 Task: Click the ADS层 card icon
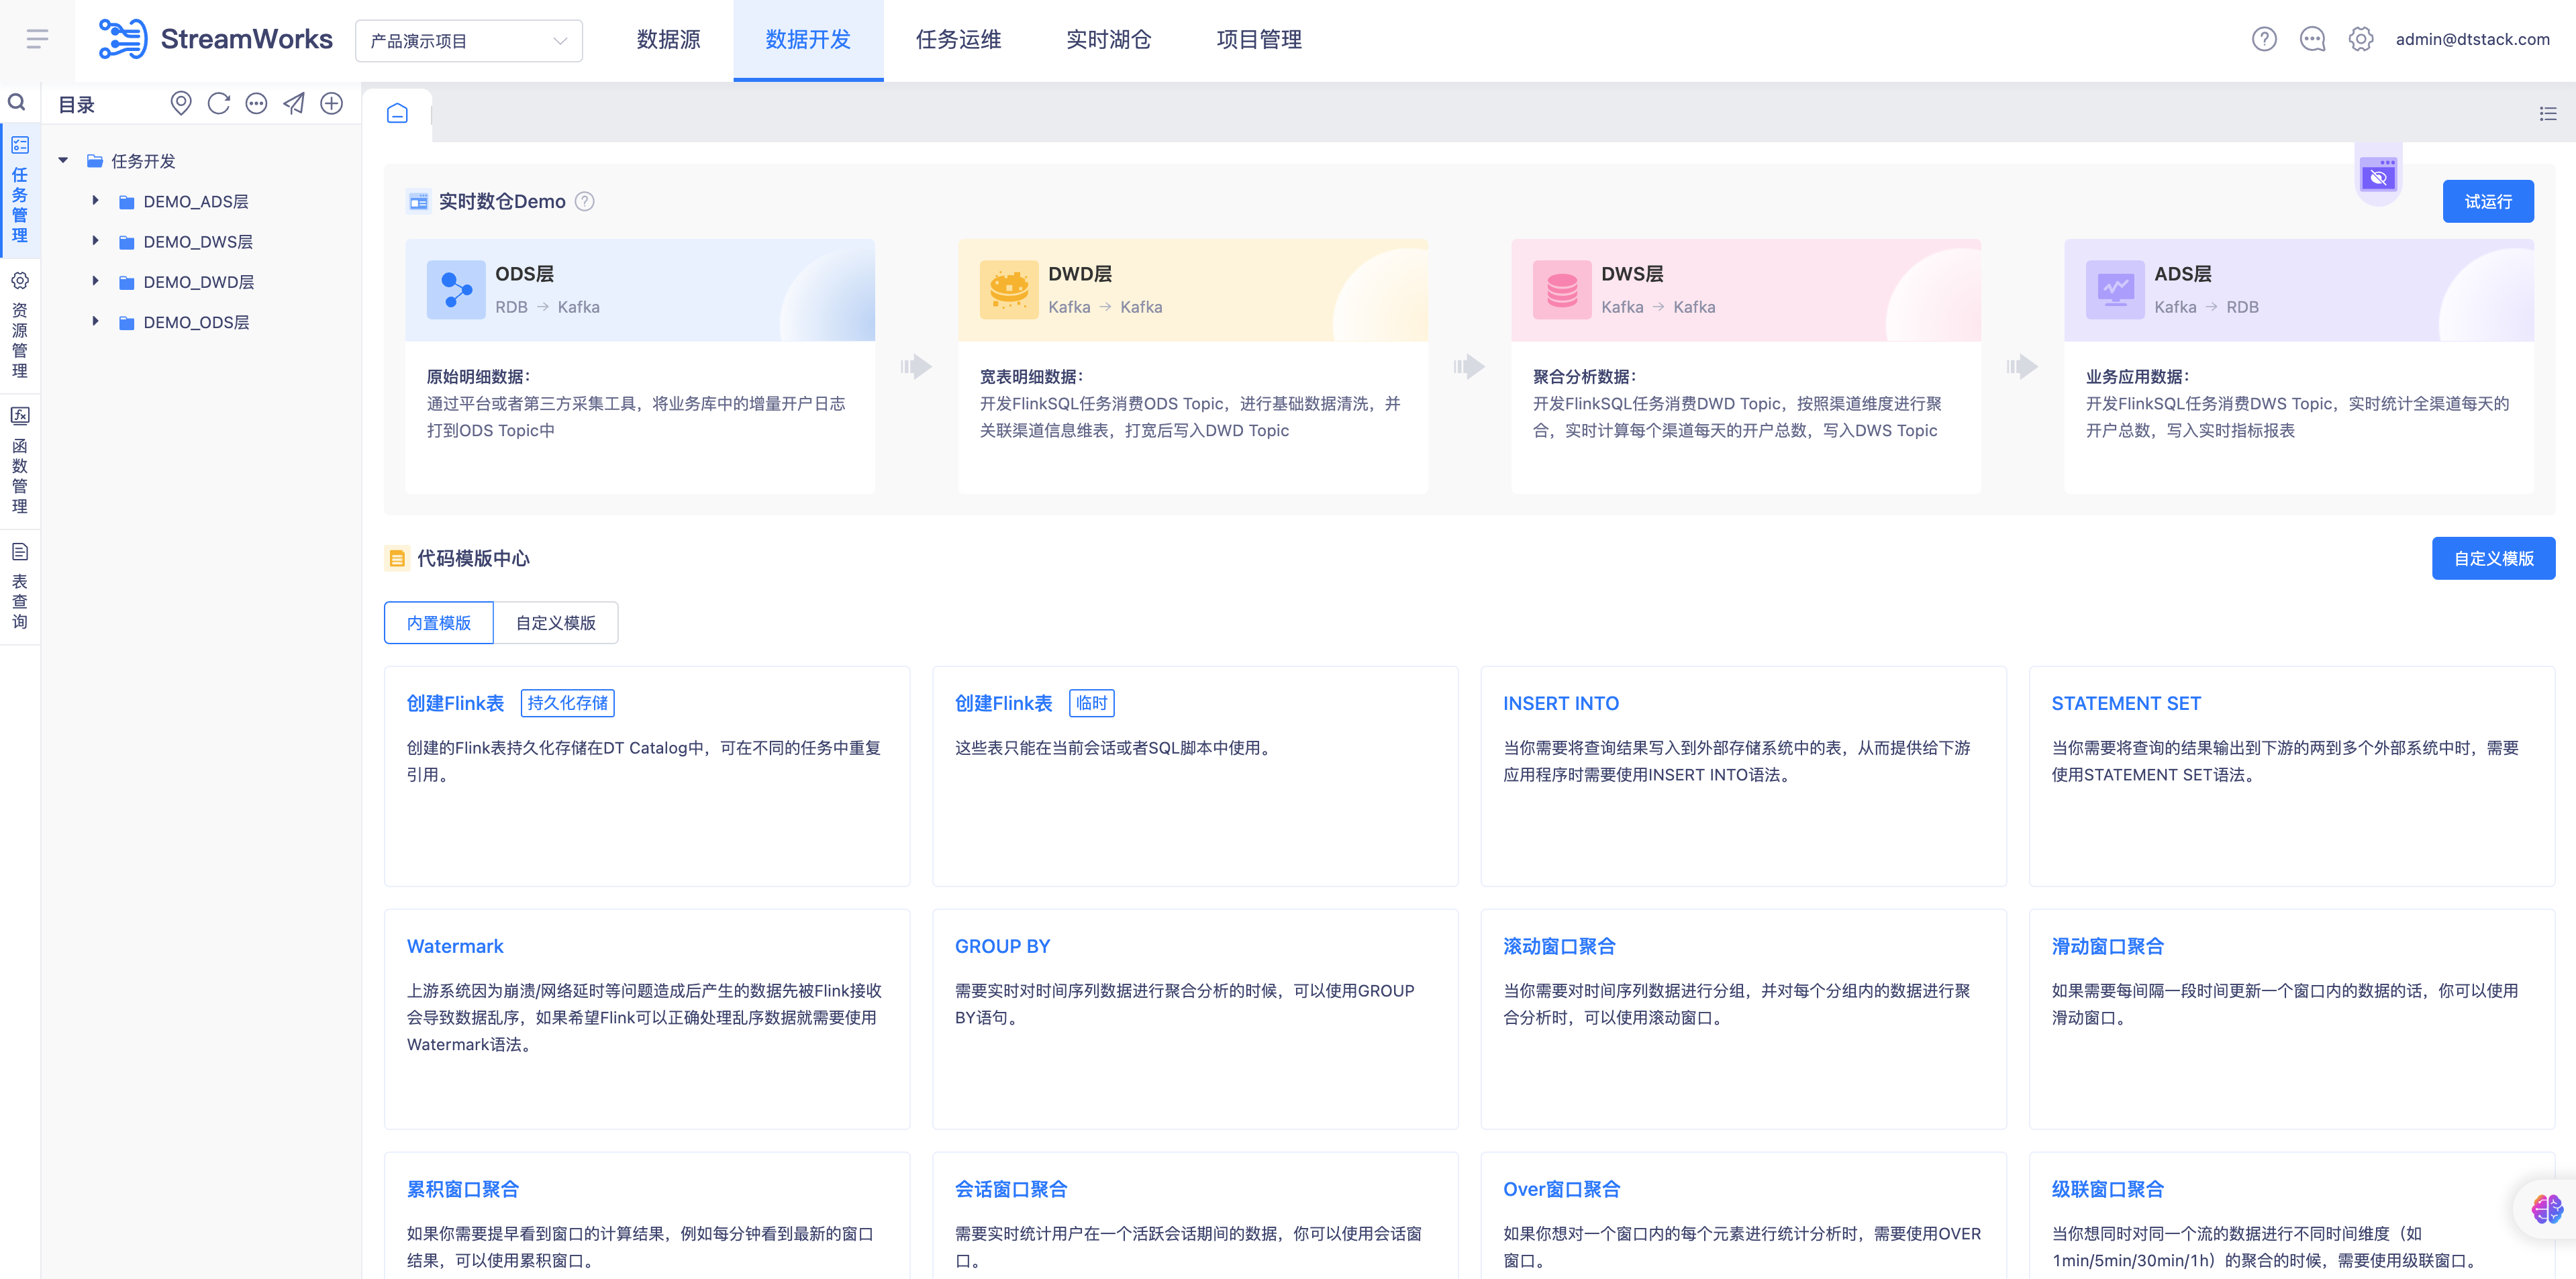coord(2115,290)
